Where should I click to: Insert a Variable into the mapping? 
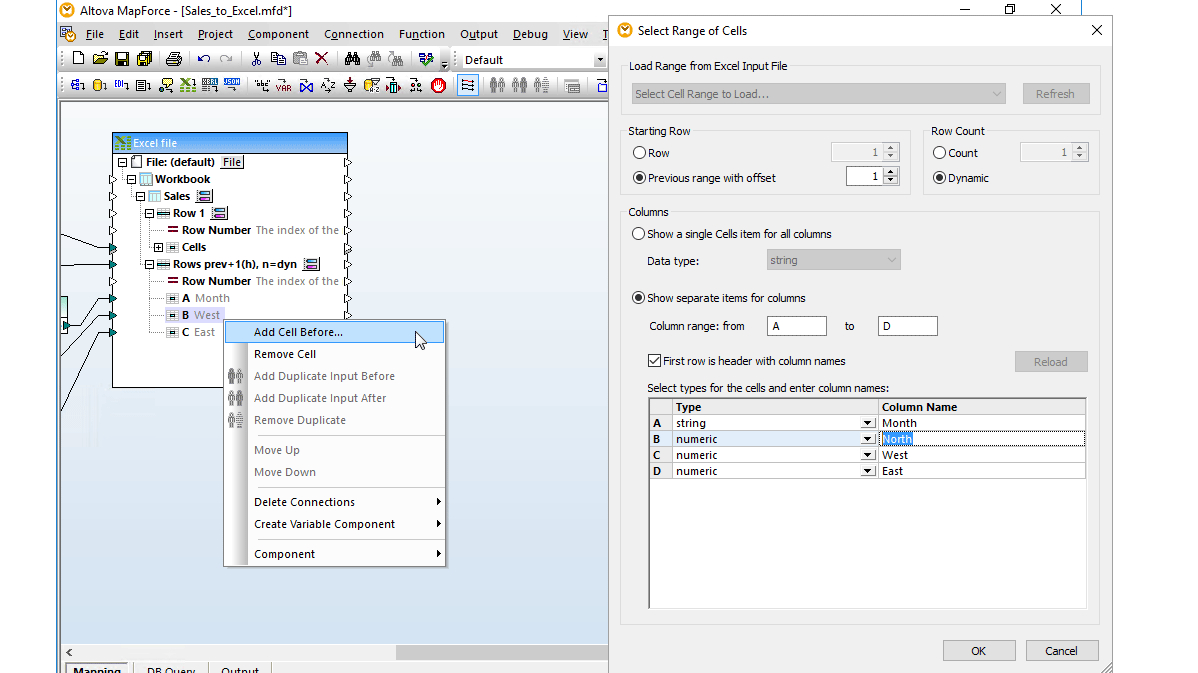(x=284, y=85)
